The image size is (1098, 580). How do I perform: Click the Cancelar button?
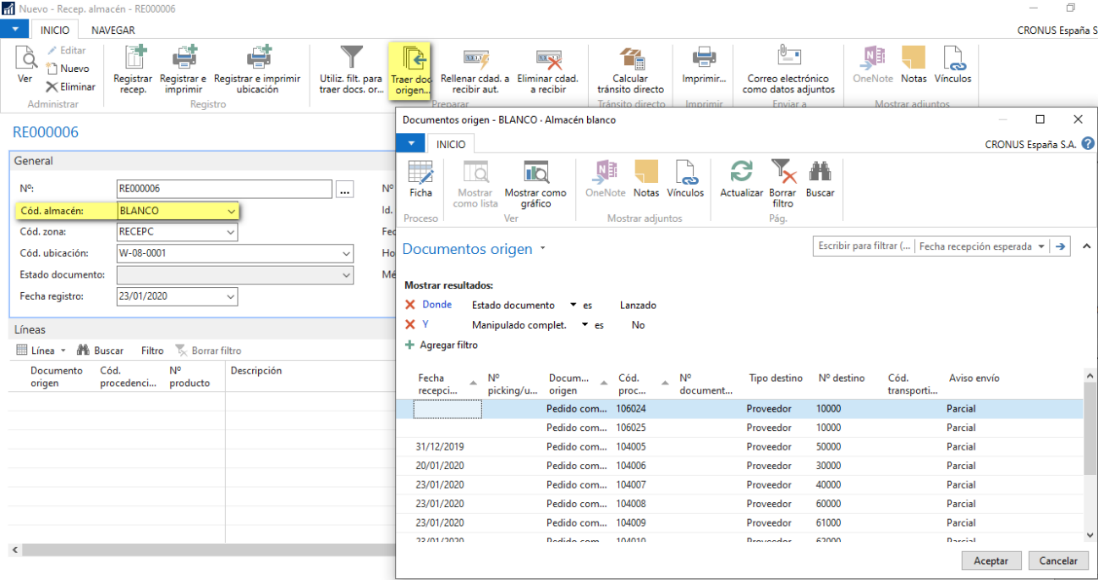pyautogui.click(x=1057, y=560)
